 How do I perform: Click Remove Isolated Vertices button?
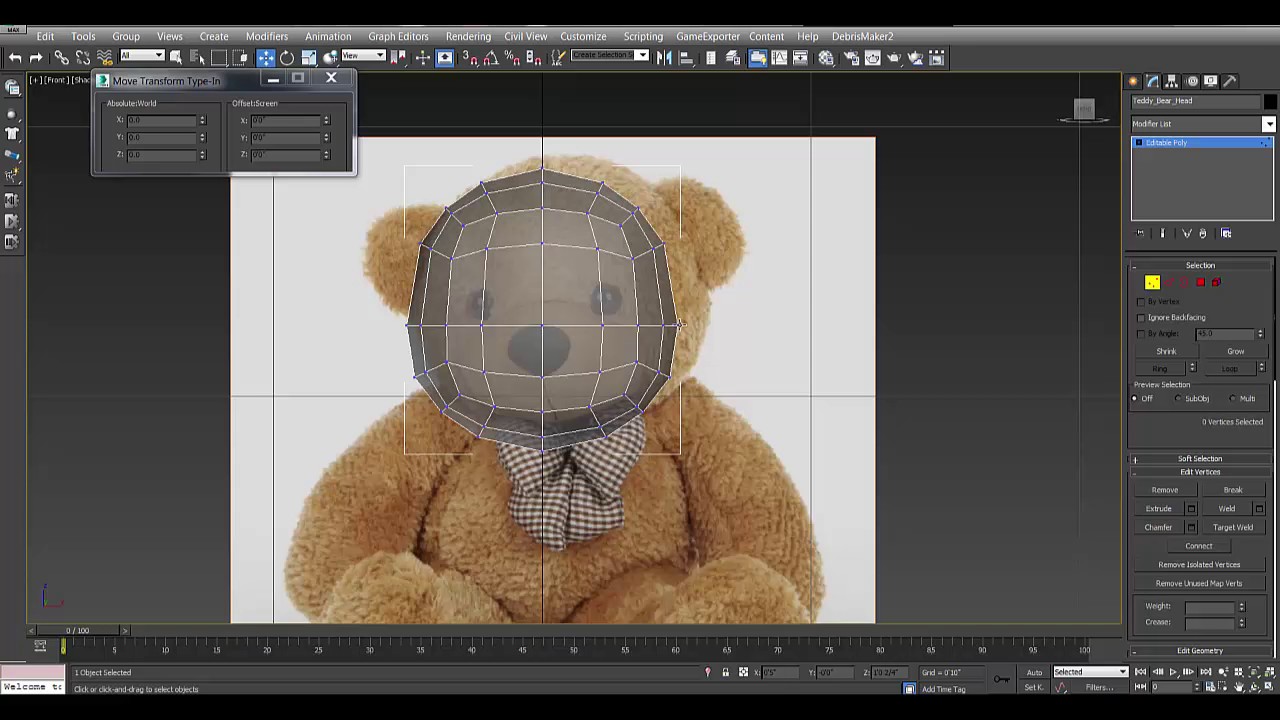pyautogui.click(x=1199, y=565)
